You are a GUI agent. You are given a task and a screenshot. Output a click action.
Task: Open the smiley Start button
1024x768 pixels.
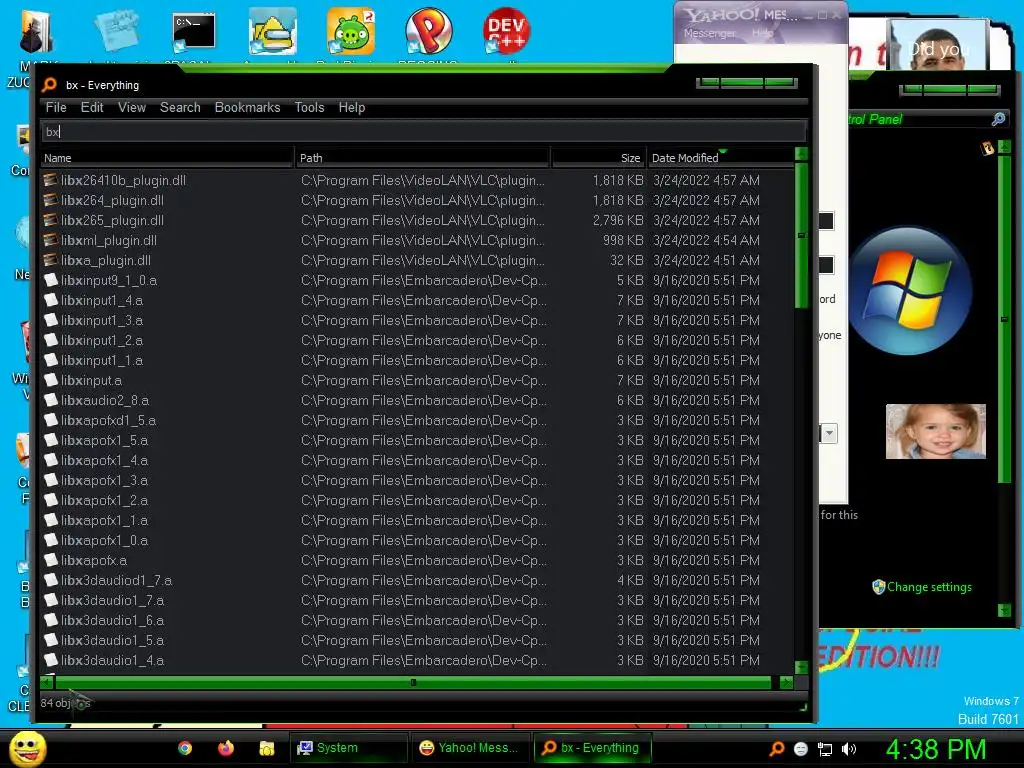pos(28,748)
